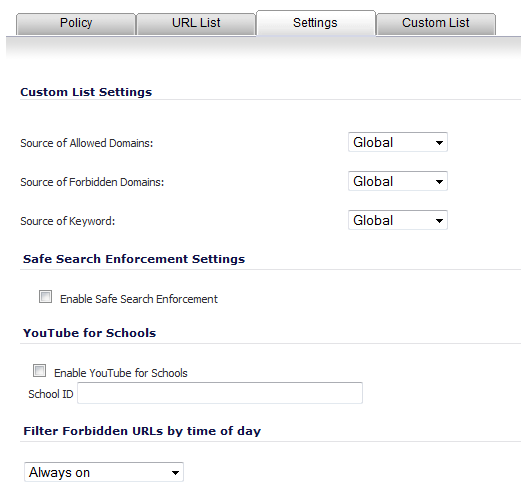Viewport: 521px width, 498px height.
Task: Click the YouTube for Schools section heading
Action: pyautogui.click(x=89, y=333)
